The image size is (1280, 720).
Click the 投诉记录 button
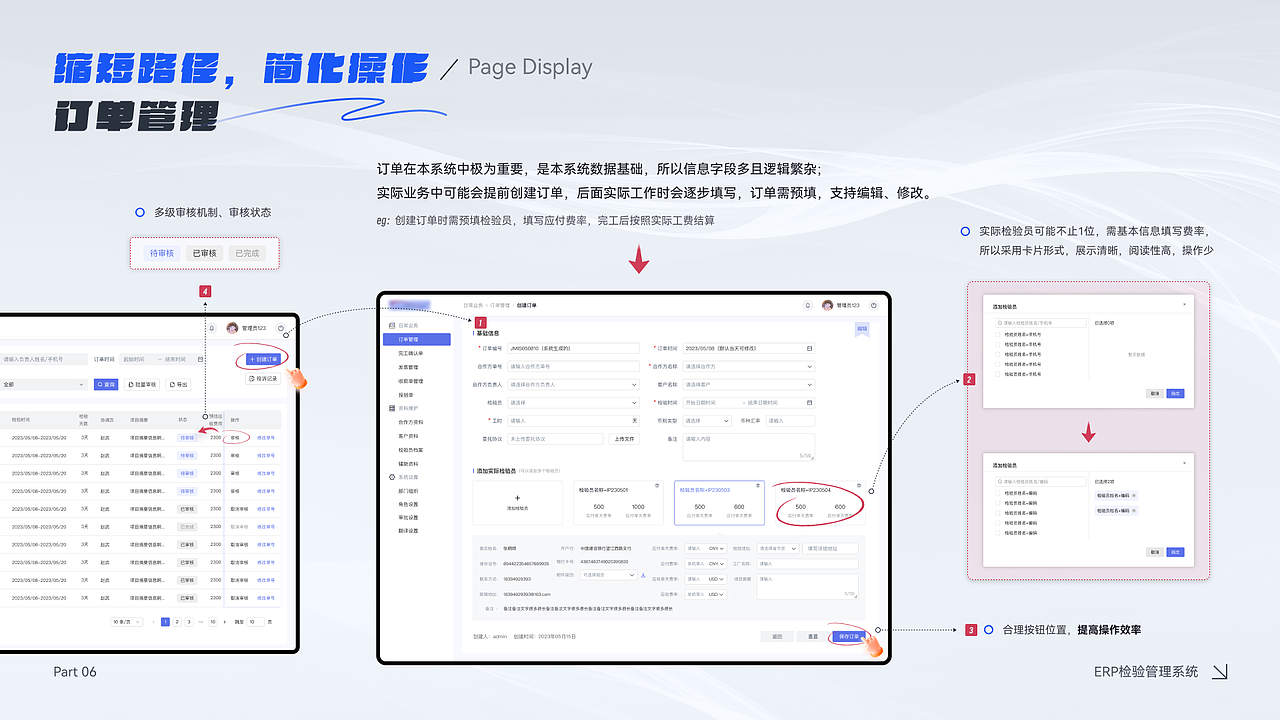click(x=265, y=379)
